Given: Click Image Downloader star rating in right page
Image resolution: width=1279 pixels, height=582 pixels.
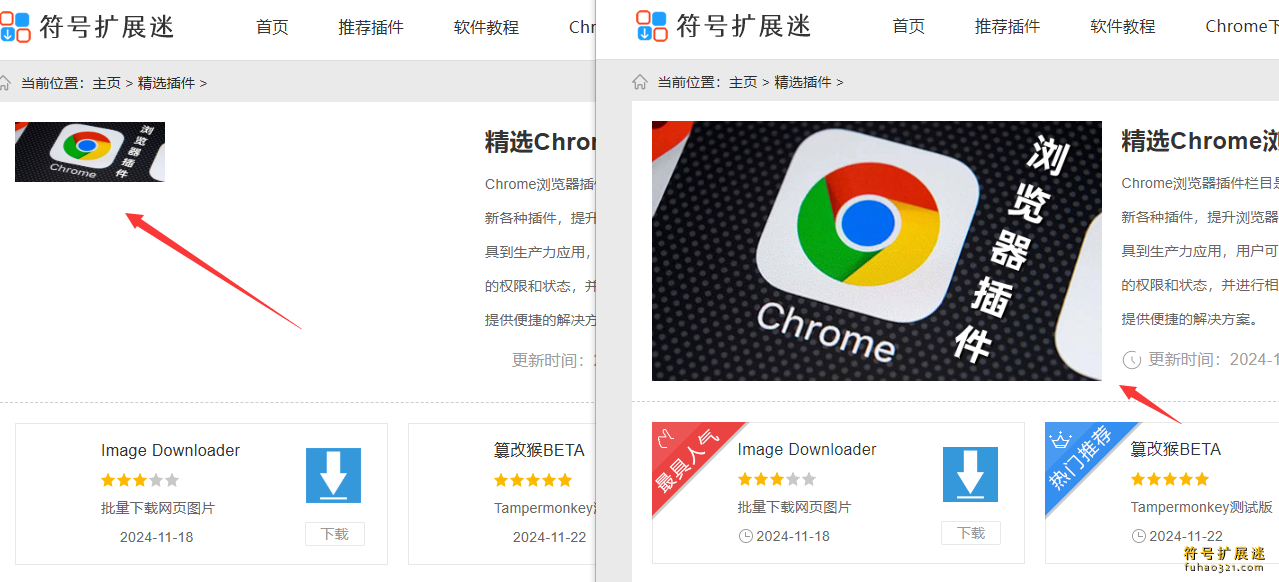Looking at the screenshot, I should (x=777, y=479).
